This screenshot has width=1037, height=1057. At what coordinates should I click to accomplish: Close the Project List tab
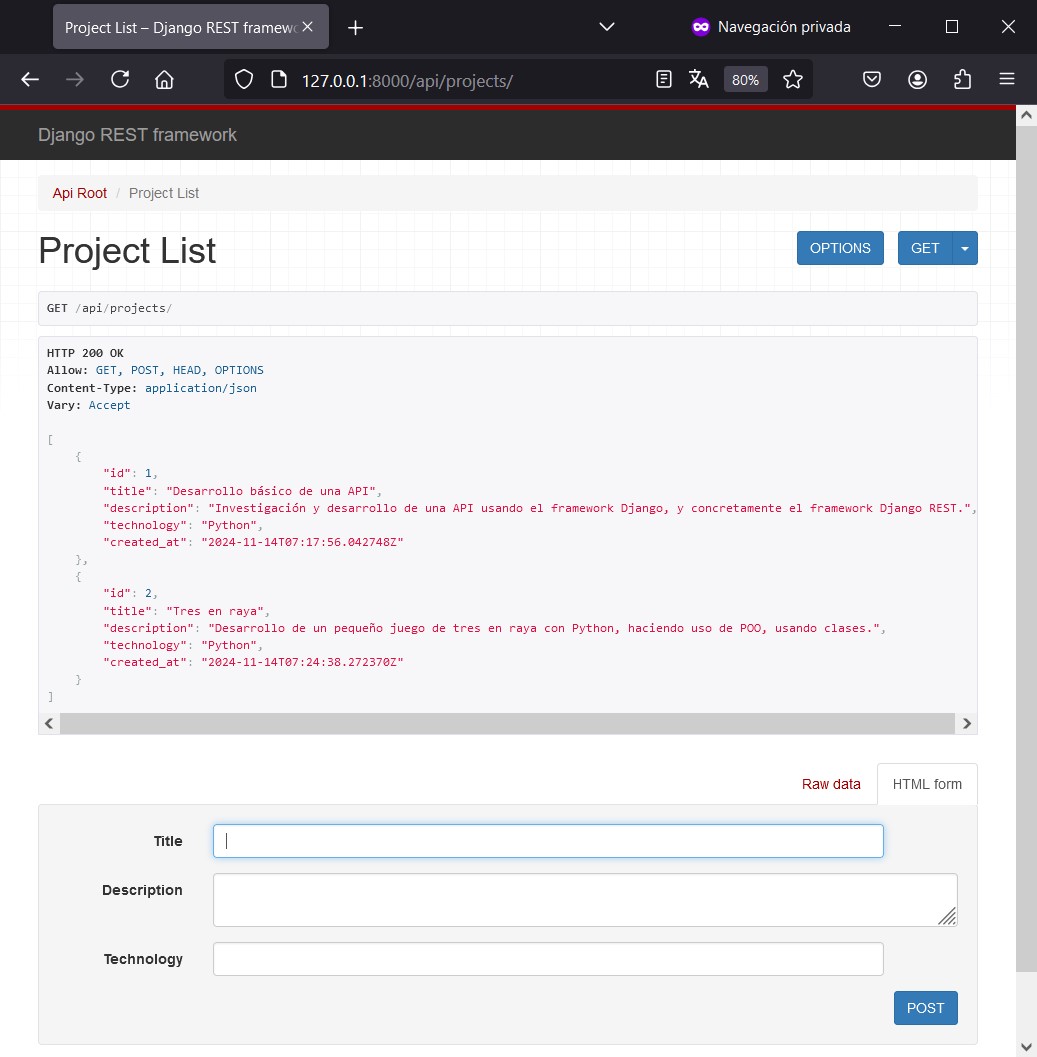307,27
